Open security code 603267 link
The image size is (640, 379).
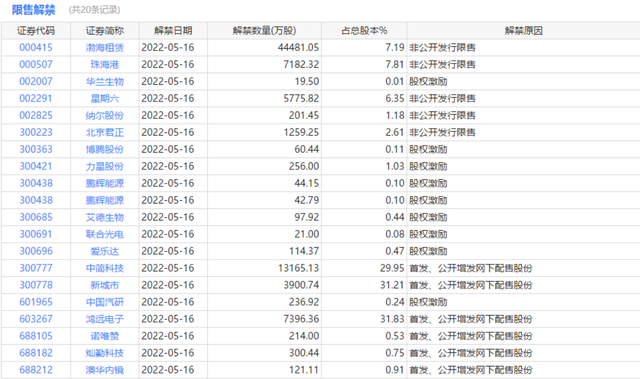click(36, 319)
